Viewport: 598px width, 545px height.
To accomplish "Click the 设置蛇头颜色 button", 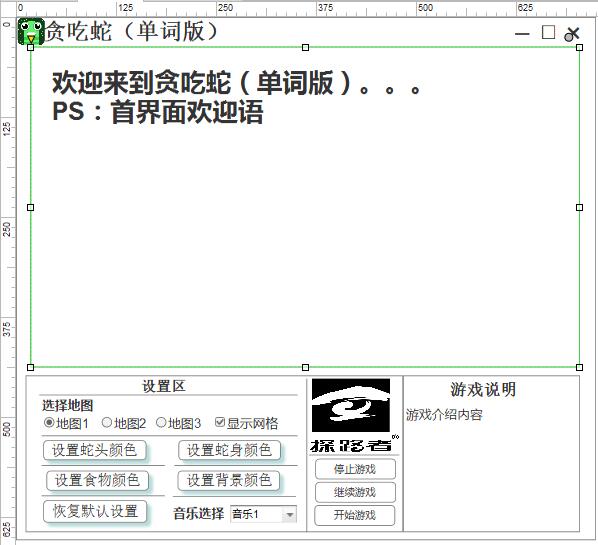I will pos(94,450).
